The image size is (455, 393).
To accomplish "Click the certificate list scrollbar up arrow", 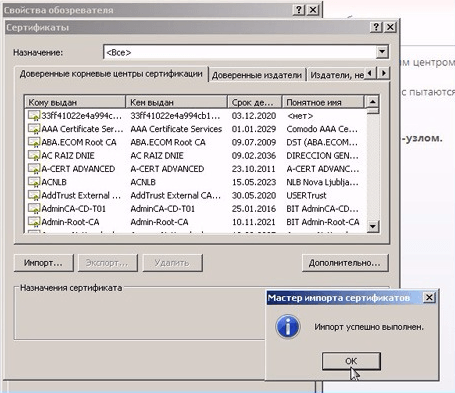I will (373, 101).
